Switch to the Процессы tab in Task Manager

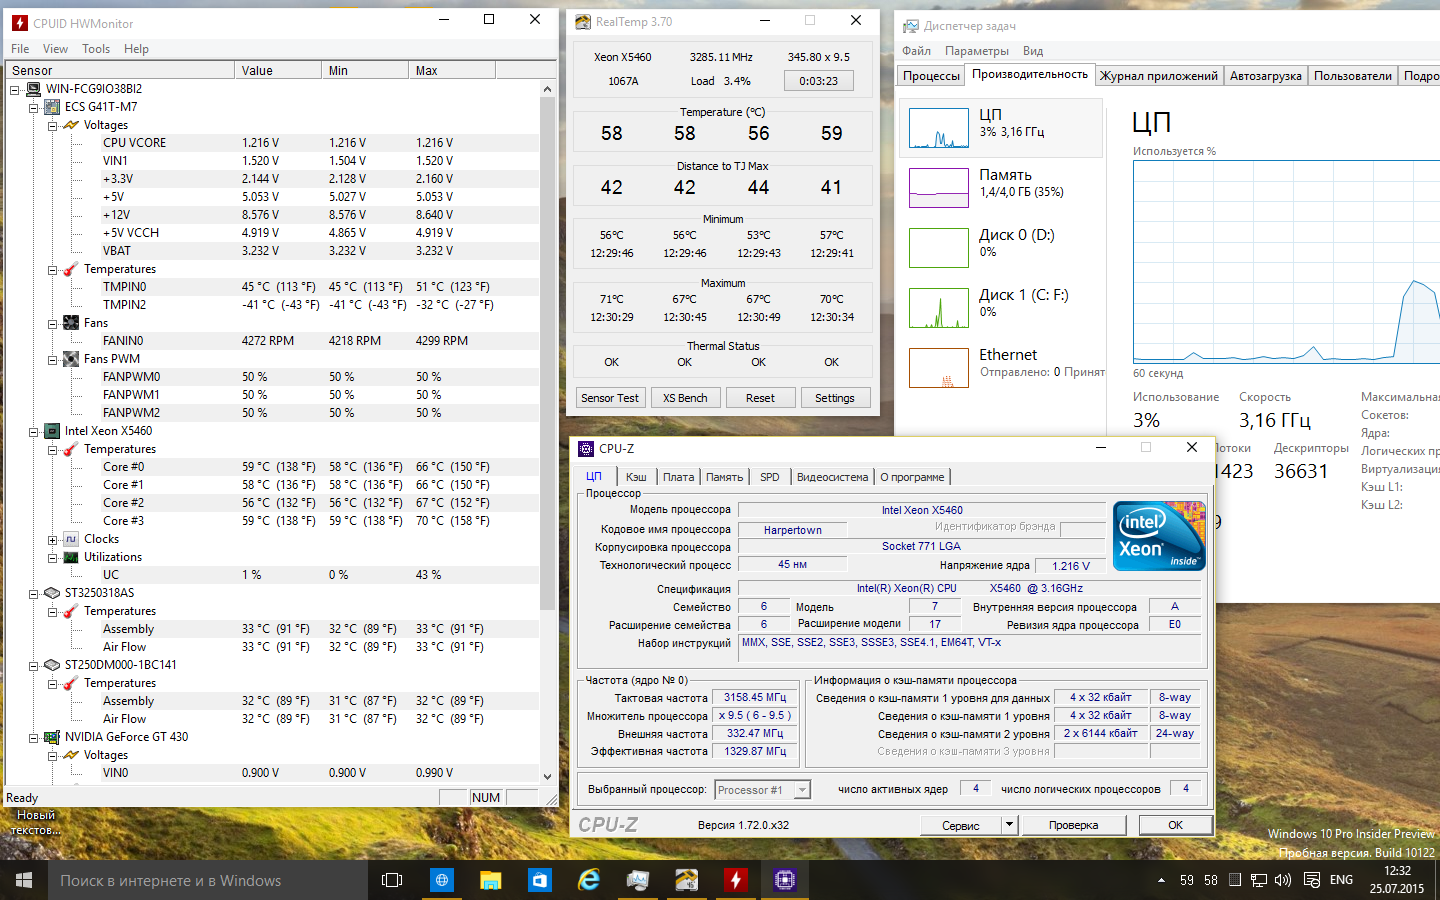click(x=931, y=75)
